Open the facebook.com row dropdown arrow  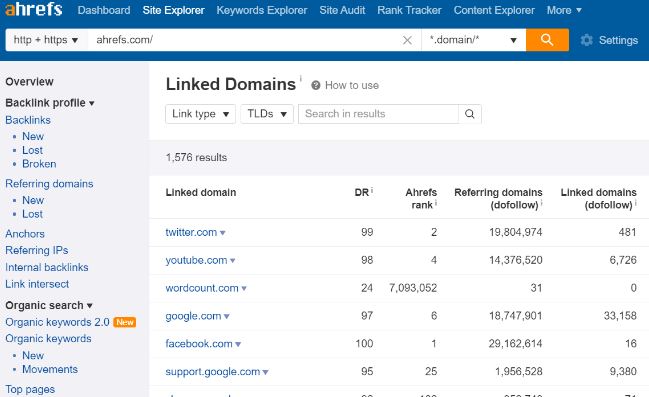click(238, 344)
